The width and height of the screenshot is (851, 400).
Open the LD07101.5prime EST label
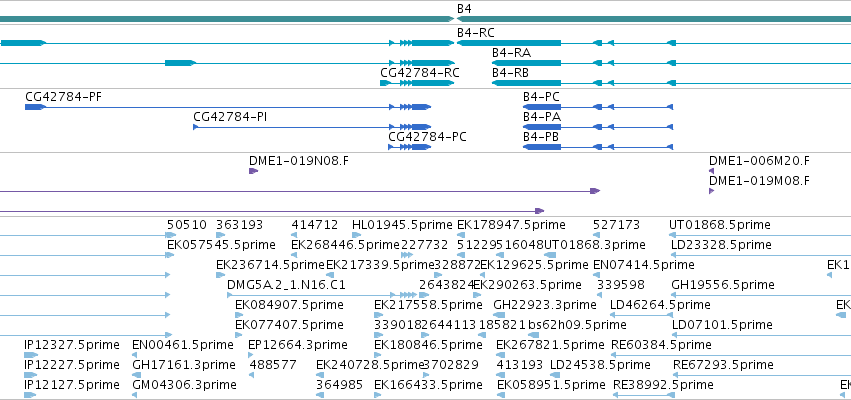[x=722, y=325]
